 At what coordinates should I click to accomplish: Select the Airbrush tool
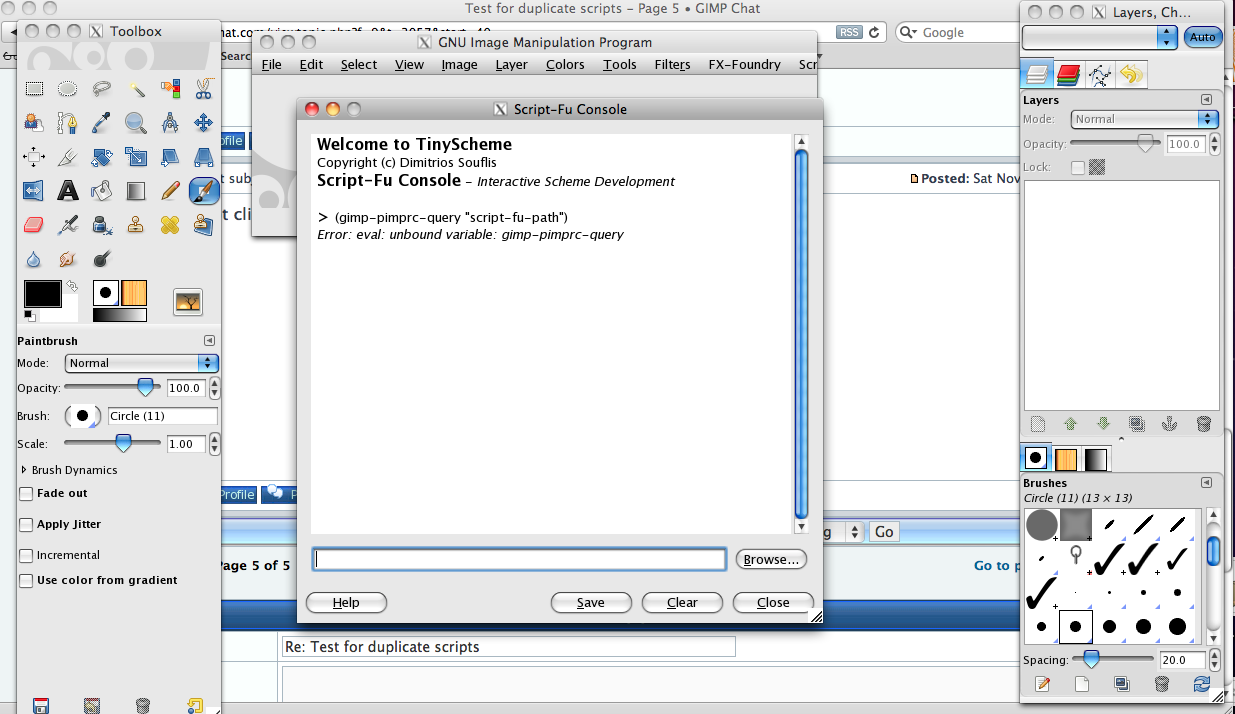pos(68,224)
